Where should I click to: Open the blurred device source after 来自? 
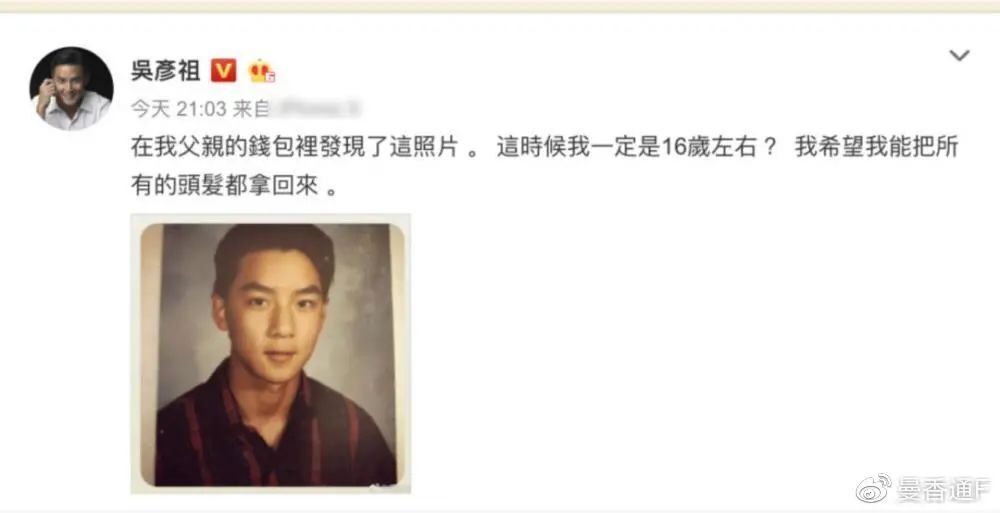(316, 108)
